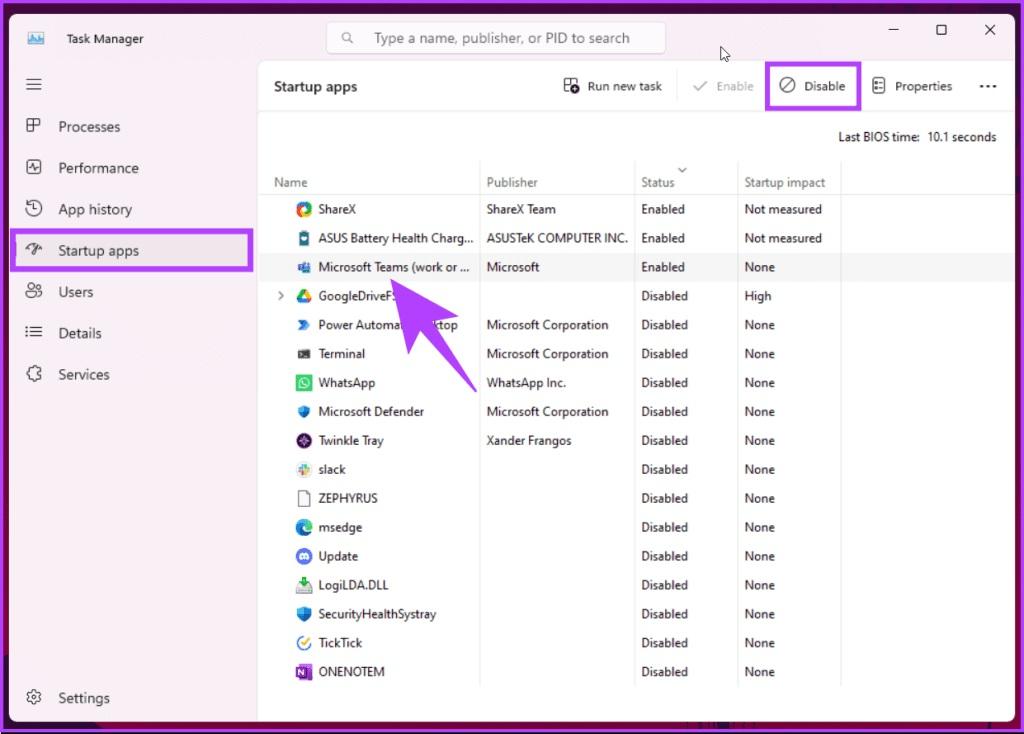The height and width of the screenshot is (734, 1024).
Task: Open the Performance tab
Action: coord(98,168)
